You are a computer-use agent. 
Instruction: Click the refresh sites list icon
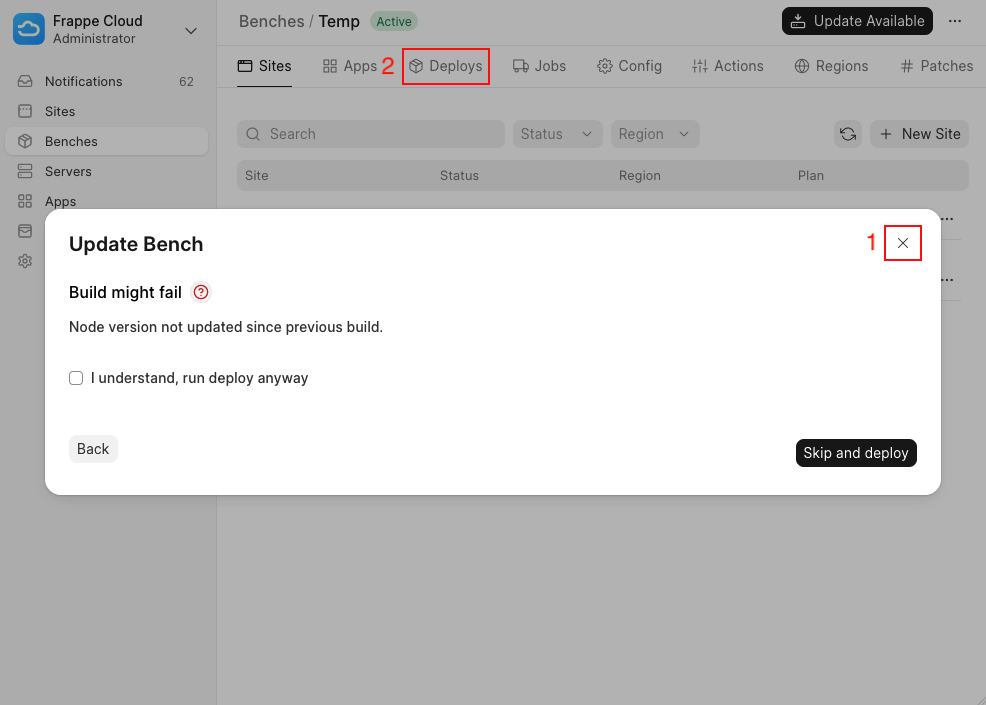tap(848, 134)
